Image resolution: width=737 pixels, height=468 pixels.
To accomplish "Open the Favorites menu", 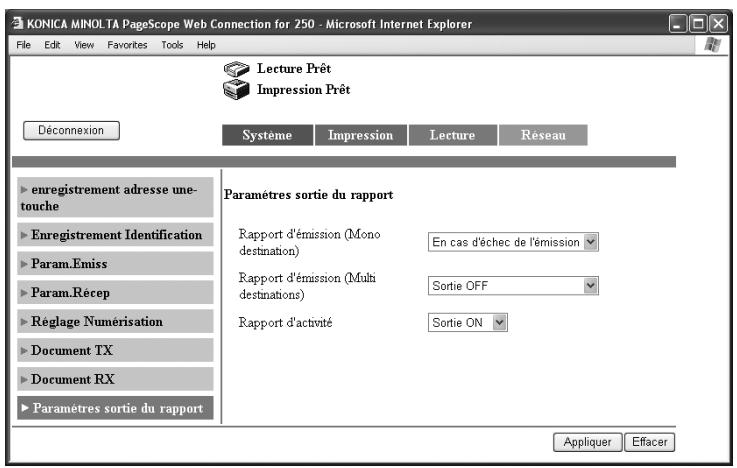I will point(127,45).
